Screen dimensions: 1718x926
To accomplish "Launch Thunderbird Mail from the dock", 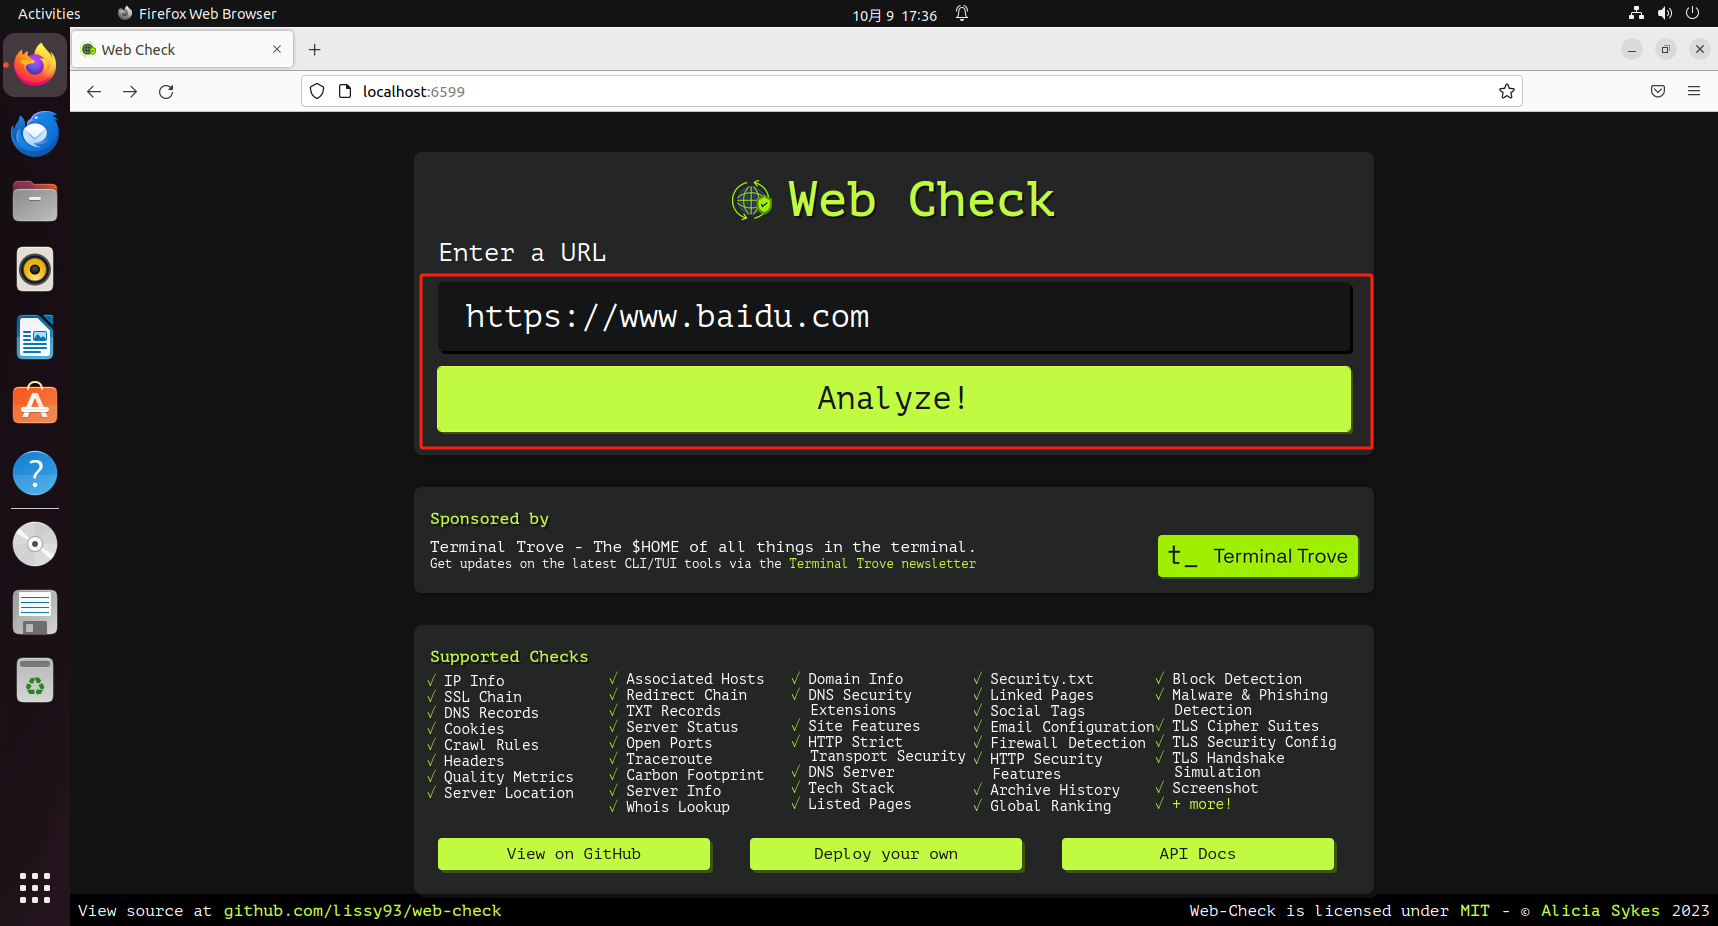I will [35, 133].
